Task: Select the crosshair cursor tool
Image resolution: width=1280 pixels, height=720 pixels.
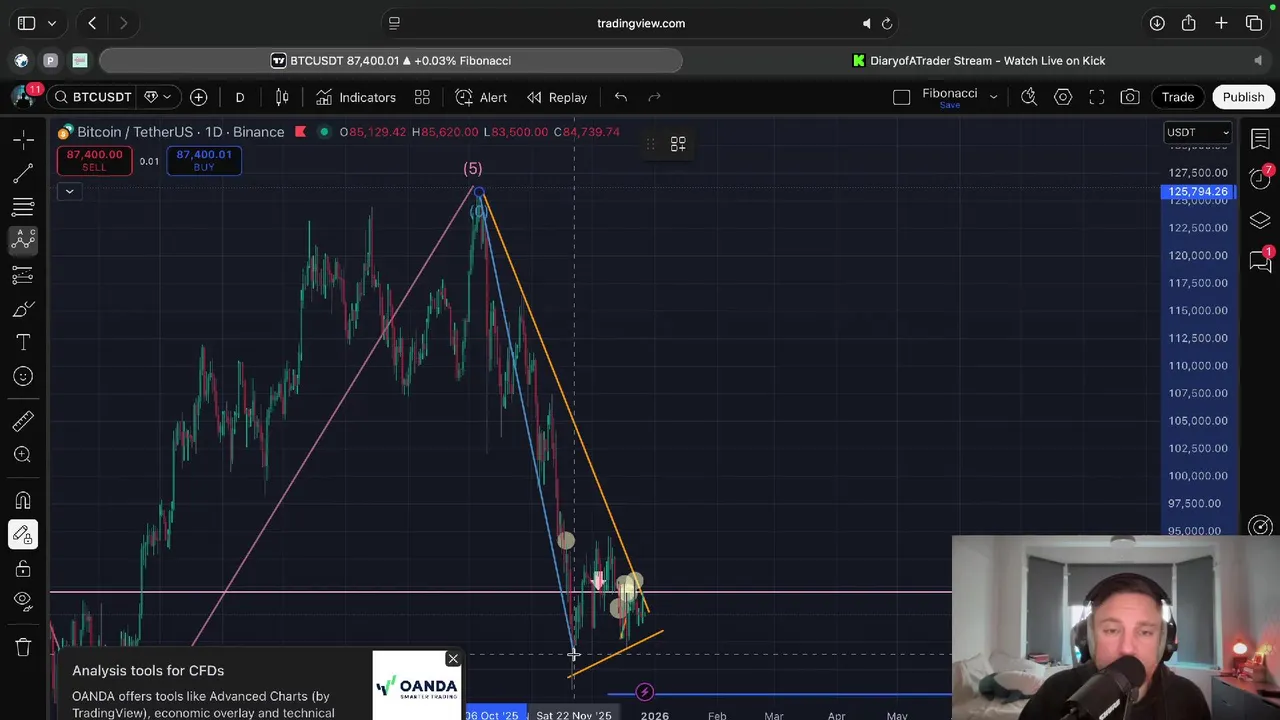Action: click(23, 139)
